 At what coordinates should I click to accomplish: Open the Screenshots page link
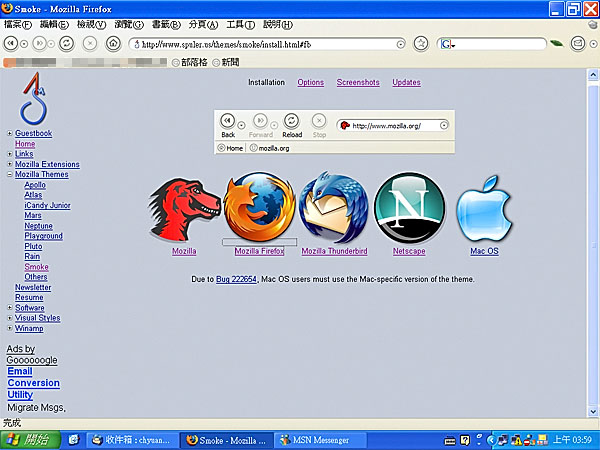(358, 83)
